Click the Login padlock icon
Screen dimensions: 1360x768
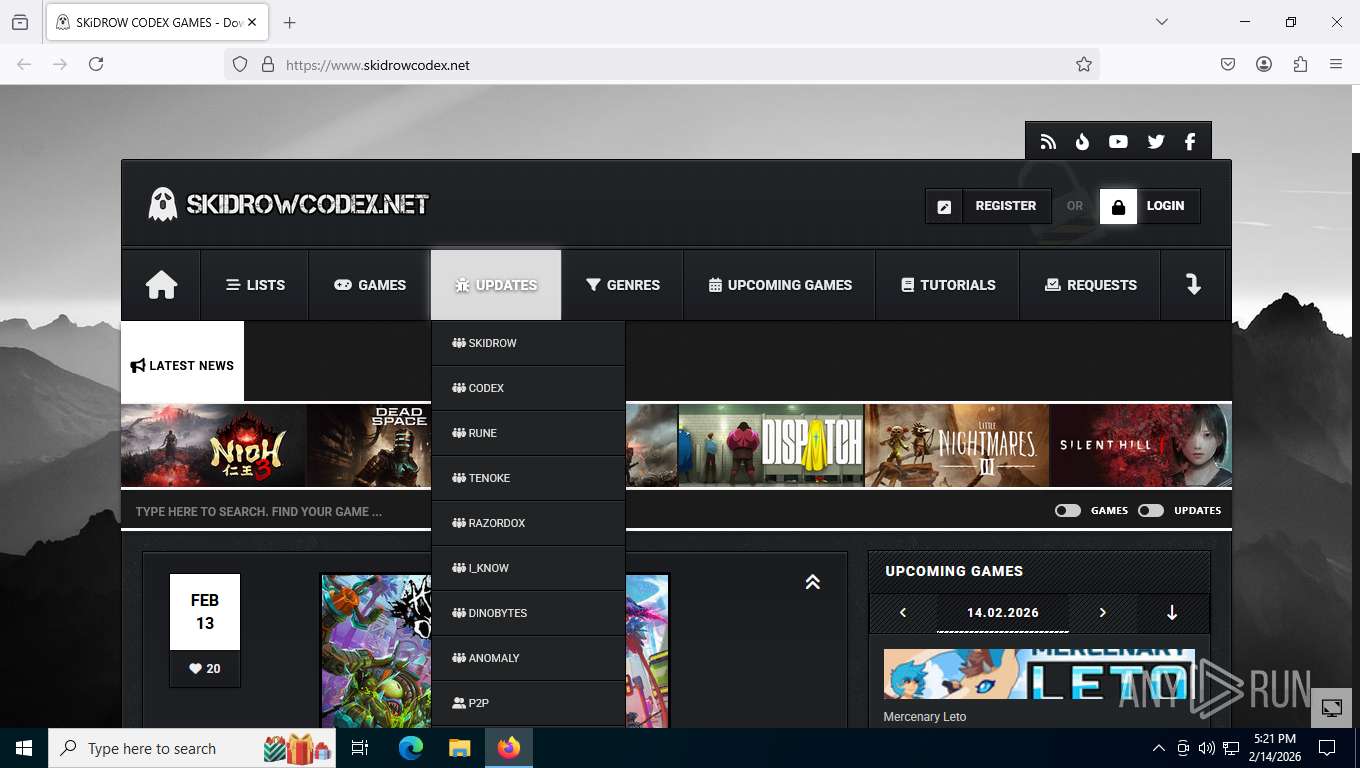pyautogui.click(x=1118, y=207)
